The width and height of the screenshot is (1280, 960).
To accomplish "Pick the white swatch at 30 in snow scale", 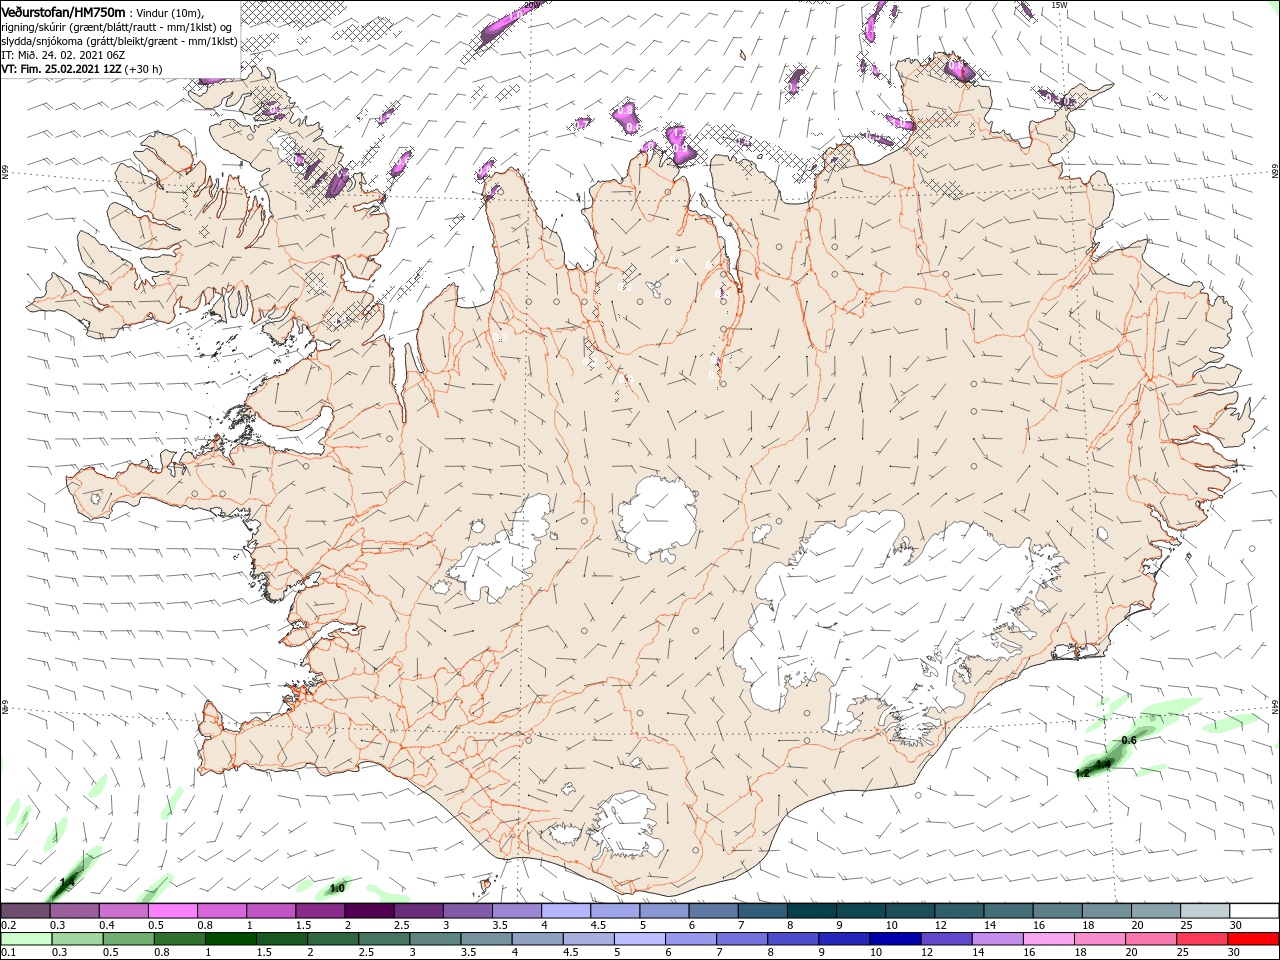I will tap(1254, 911).
